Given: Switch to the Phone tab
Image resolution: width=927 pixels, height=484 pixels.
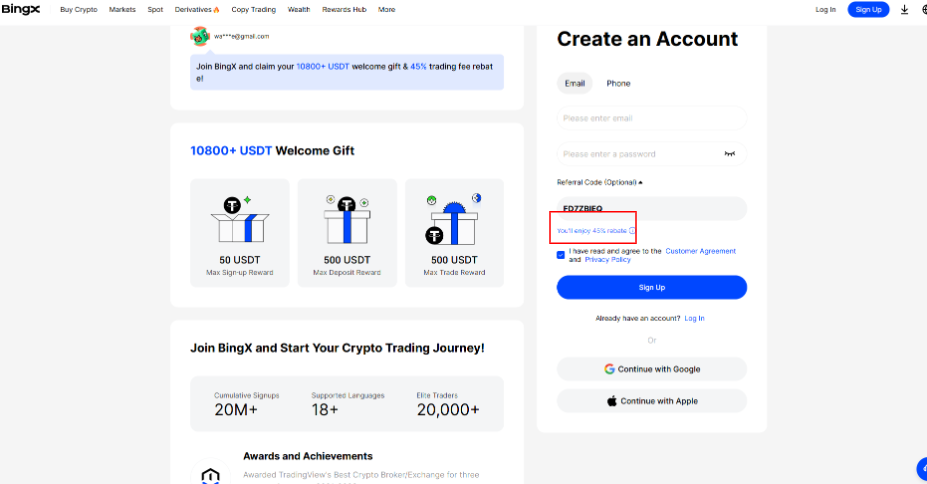Looking at the screenshot, I should [618, 83].
